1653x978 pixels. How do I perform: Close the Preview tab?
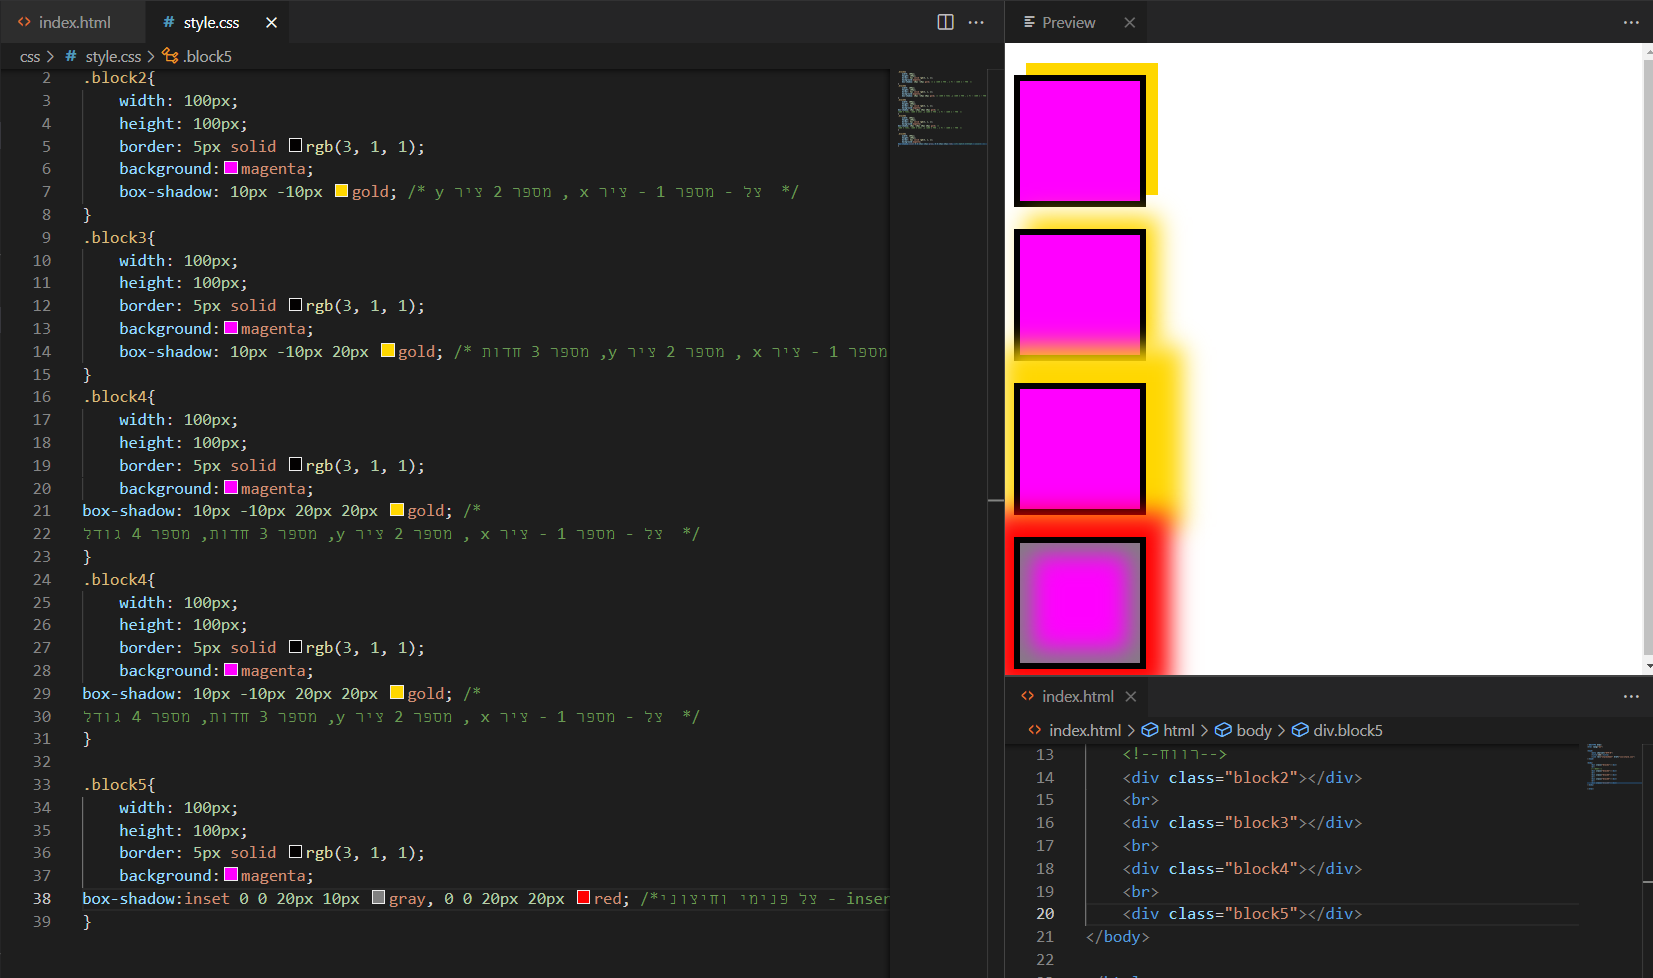click(x=1129, y=22)
